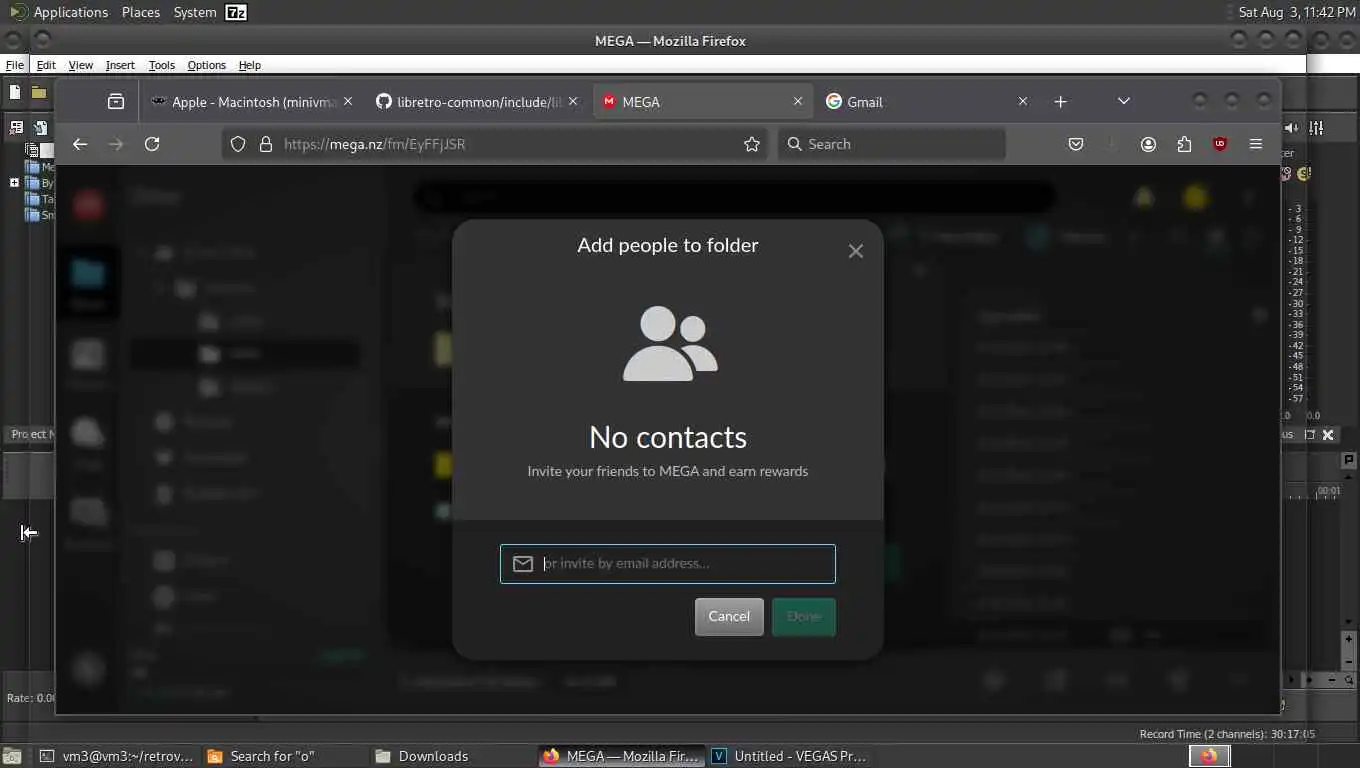Open the Firefox hamburger application menu
This screenshot has height=768, width=1360.
pos(1256,144)
